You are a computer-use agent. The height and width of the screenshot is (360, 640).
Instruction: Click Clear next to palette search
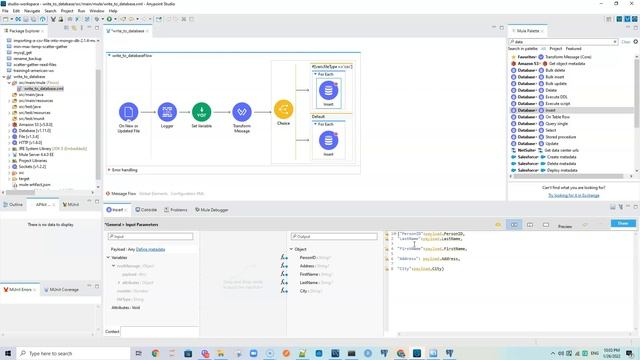(625, 42)
